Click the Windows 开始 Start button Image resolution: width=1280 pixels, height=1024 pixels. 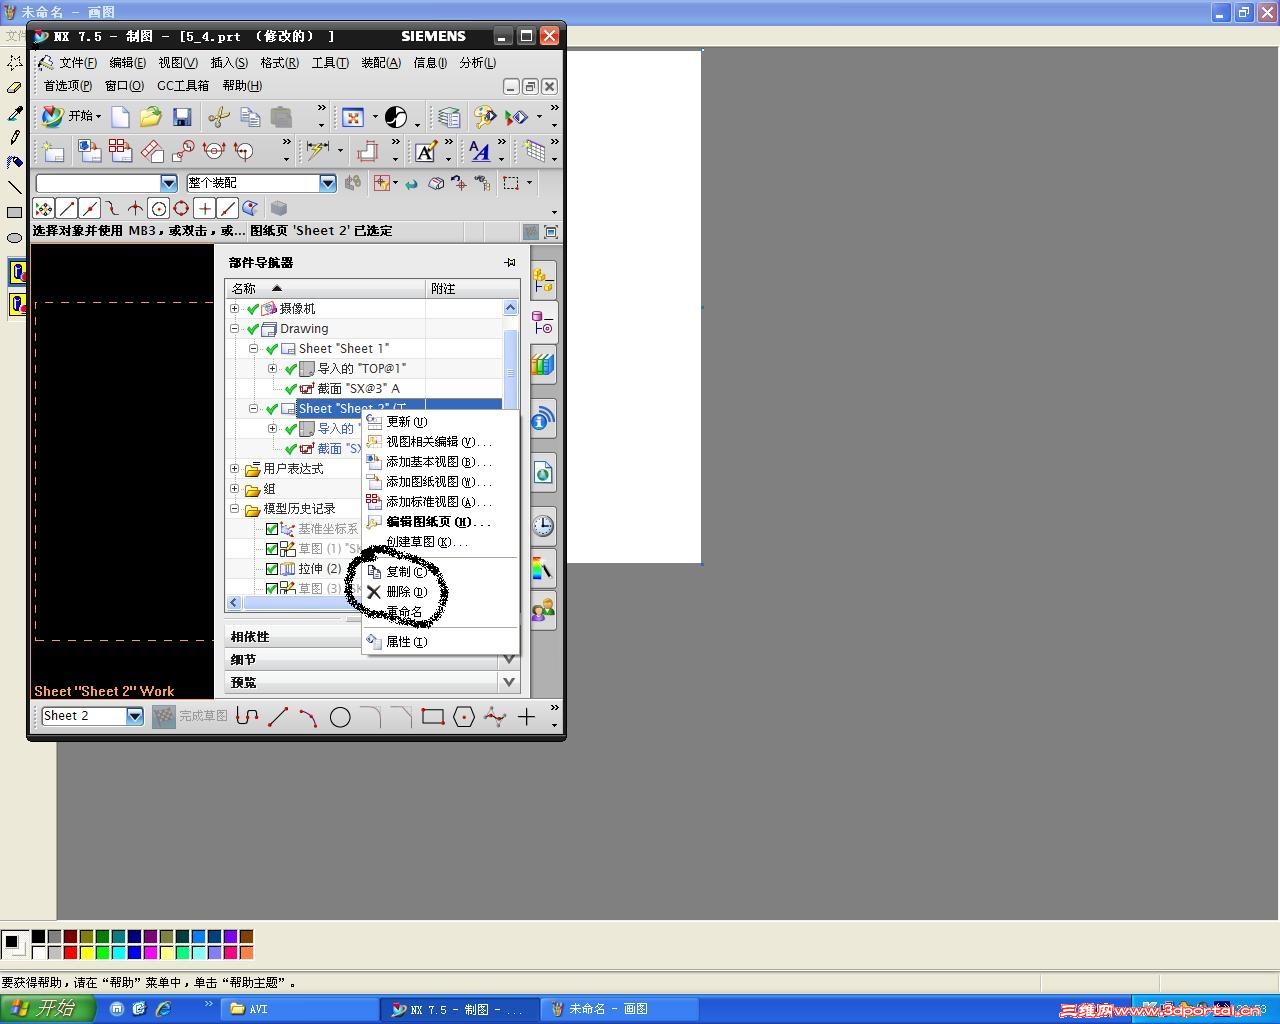48,1008
